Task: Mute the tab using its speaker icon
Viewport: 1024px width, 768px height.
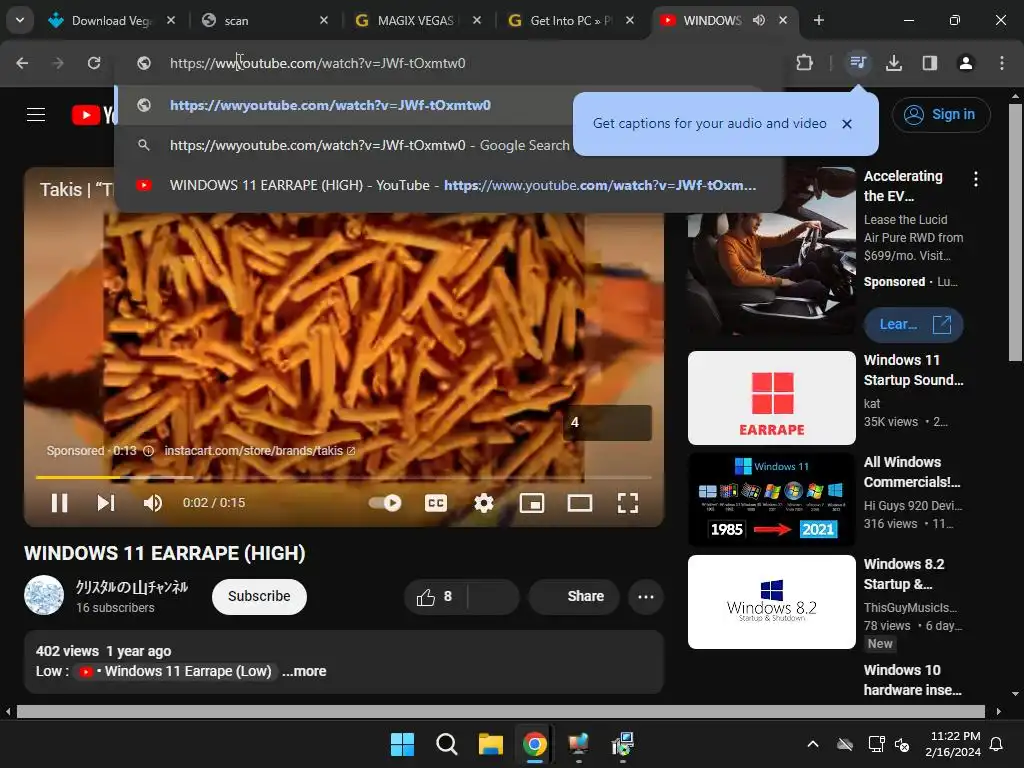Action: coord(758,20)
